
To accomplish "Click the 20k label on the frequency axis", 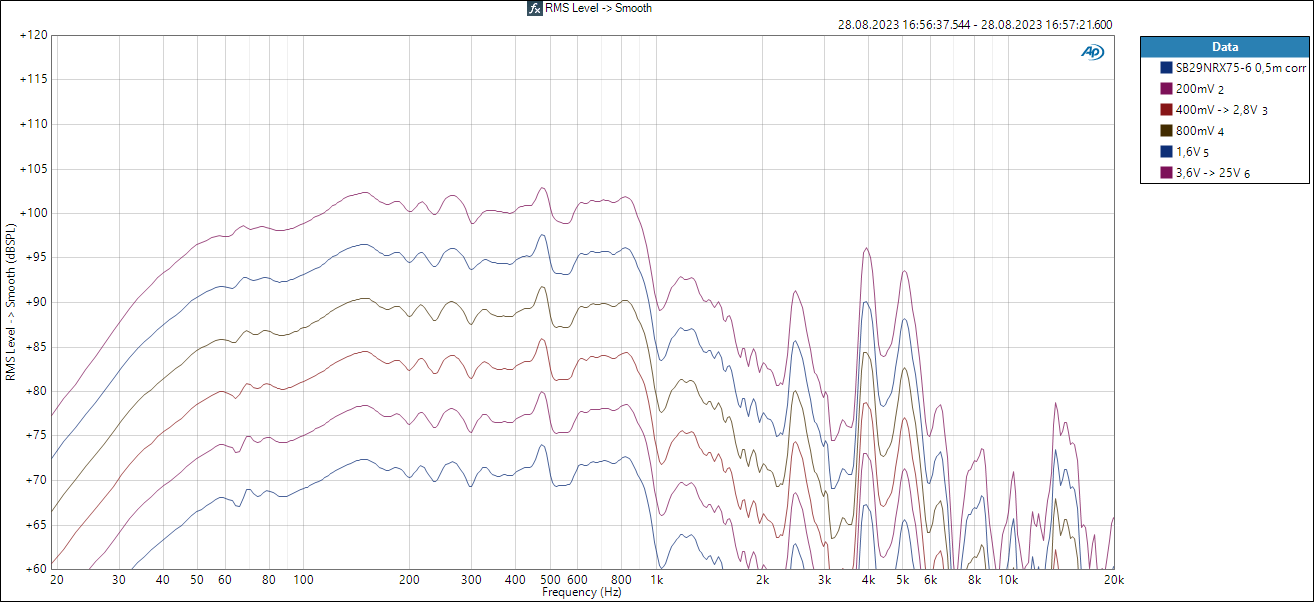I will coord(1113,580).
